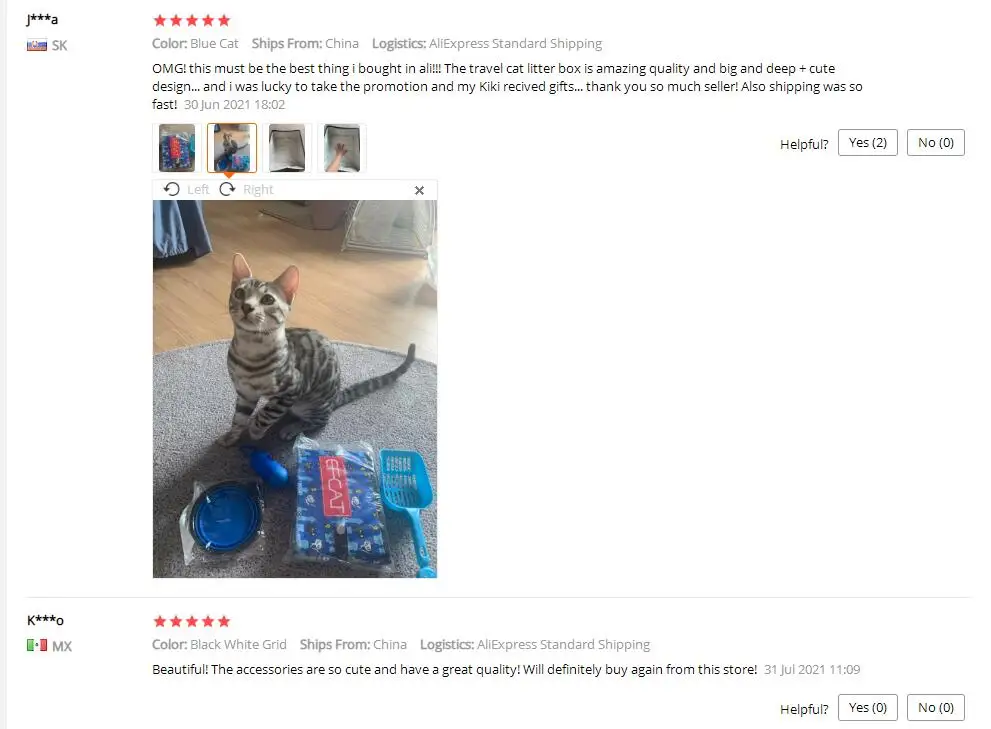991x729 pixels.
Task: Click the 'Left' rotate label
Action: click(198, 190)
